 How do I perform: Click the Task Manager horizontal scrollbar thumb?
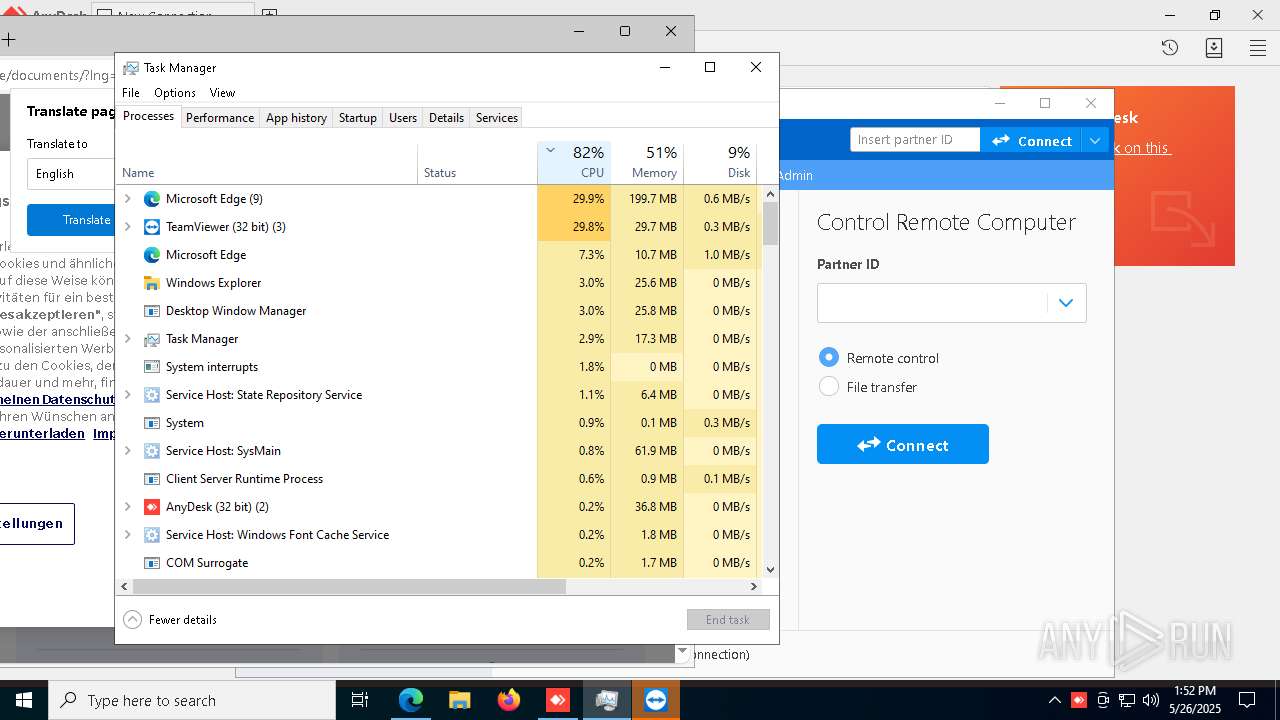click(x=349, y=586)
